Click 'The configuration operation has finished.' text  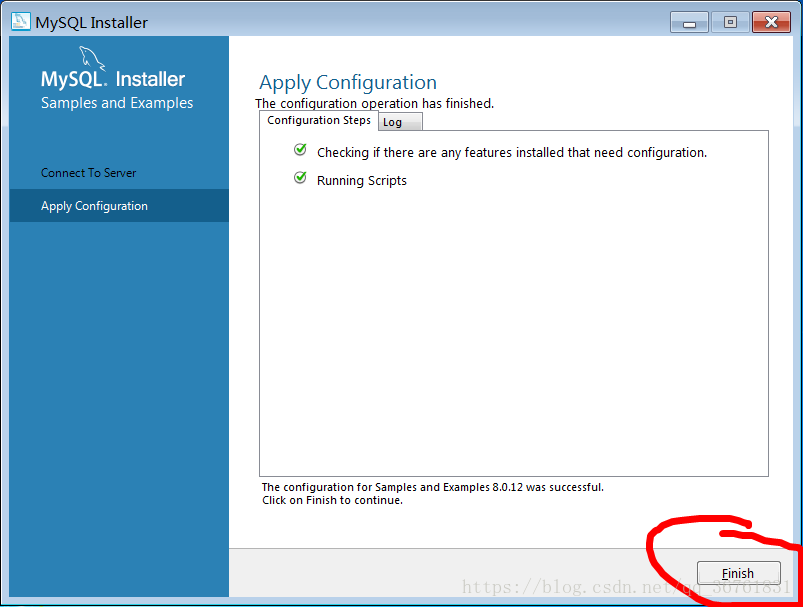[374, 103]
